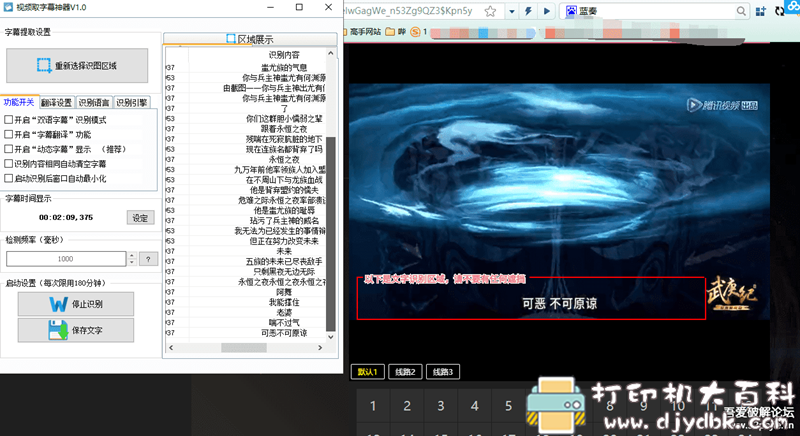800x436 pixels.
Task: Click the ? help button beside frequency
Action: (x=148, y=259)
